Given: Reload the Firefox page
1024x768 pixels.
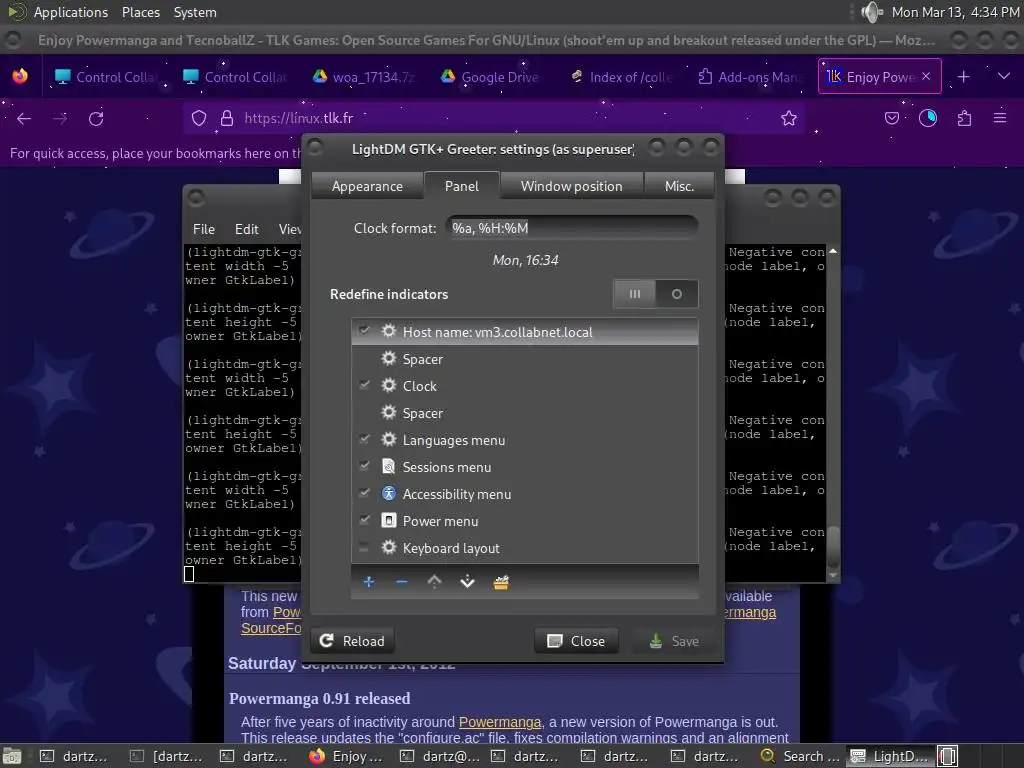Looking at the screenshot, I should tap(96, 118).
